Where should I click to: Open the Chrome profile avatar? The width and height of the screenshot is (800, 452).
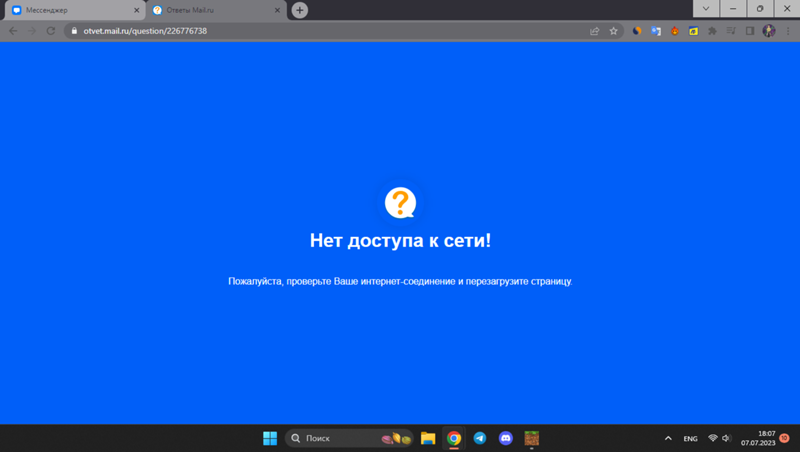(768, 31)
